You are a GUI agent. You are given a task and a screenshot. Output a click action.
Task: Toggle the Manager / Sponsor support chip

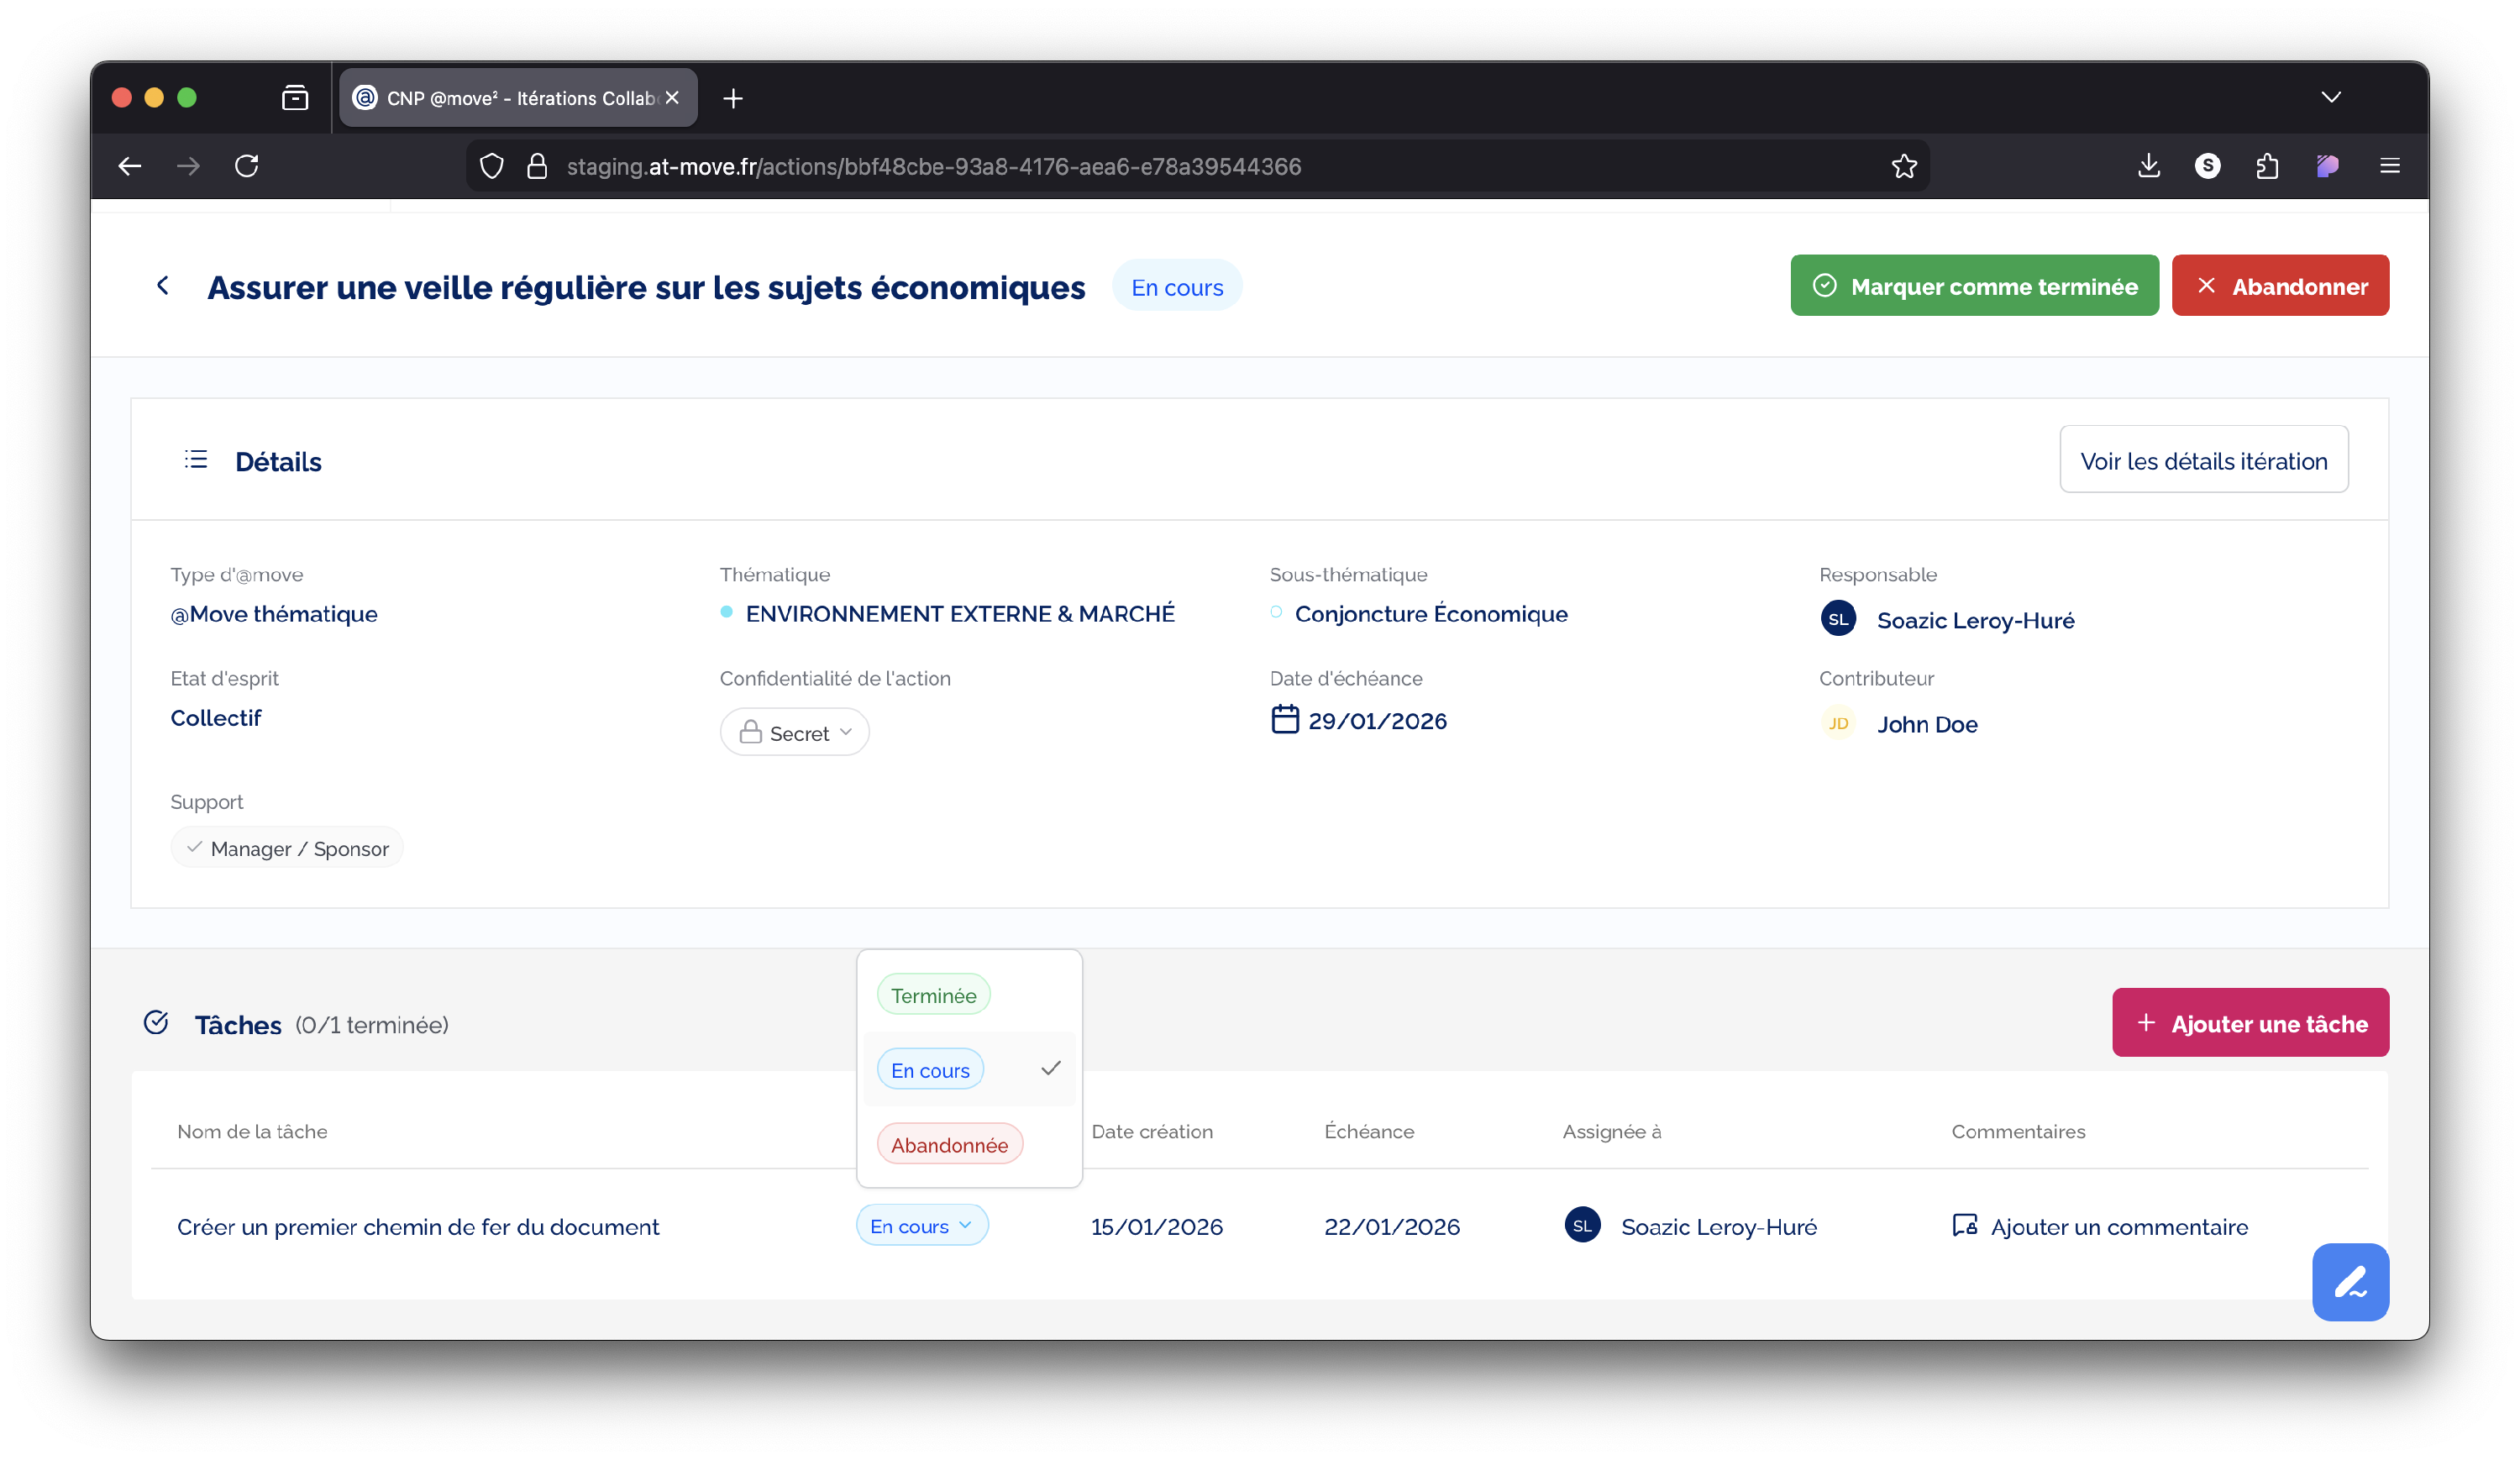[287, 848]
